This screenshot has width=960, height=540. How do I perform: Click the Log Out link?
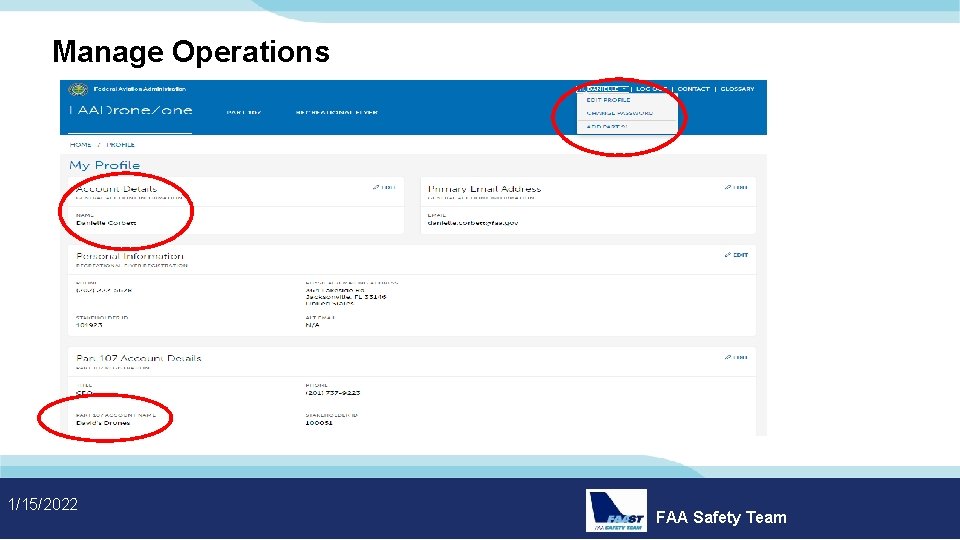(x=650, y=89)
